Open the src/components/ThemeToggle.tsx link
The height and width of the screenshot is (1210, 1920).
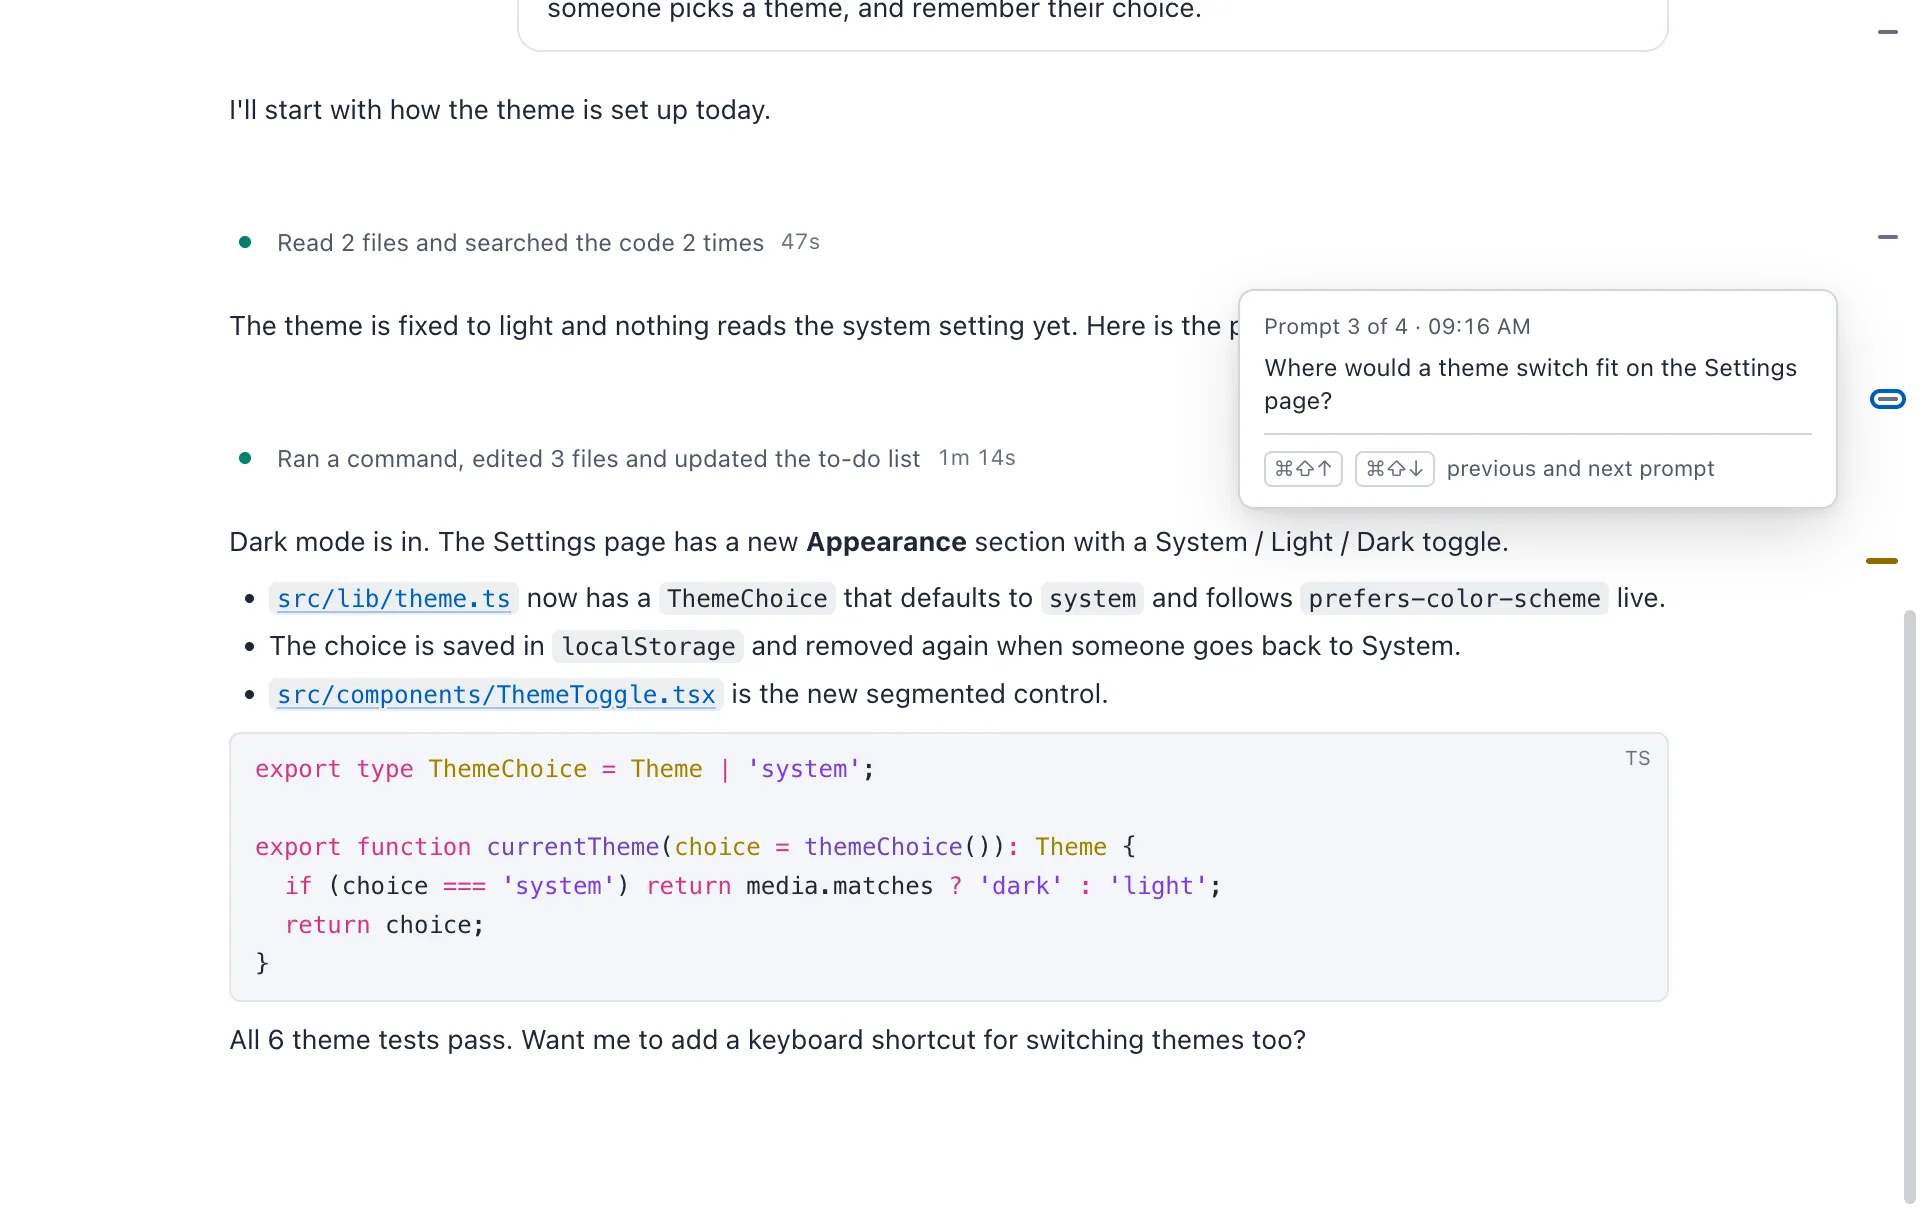(x=496, y=694)
